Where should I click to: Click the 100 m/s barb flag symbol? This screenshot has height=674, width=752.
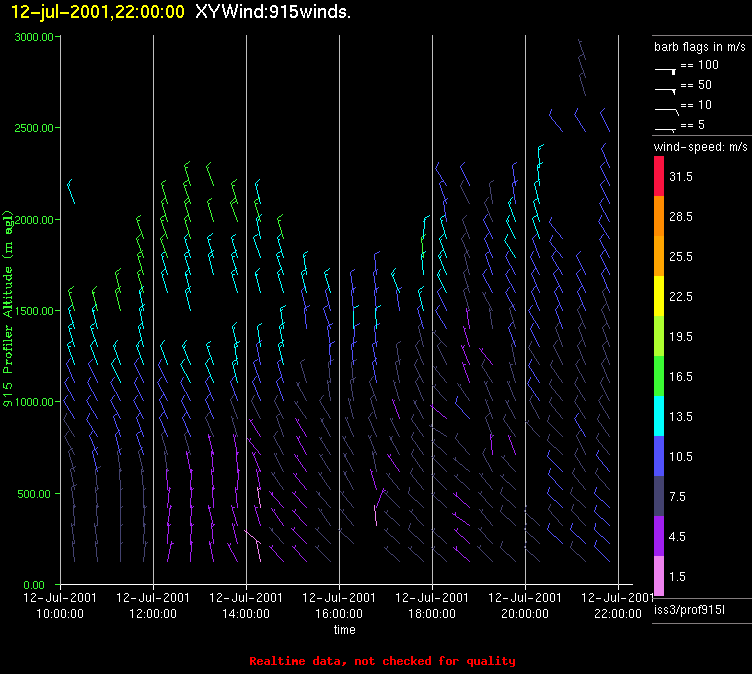click(665, 70)
